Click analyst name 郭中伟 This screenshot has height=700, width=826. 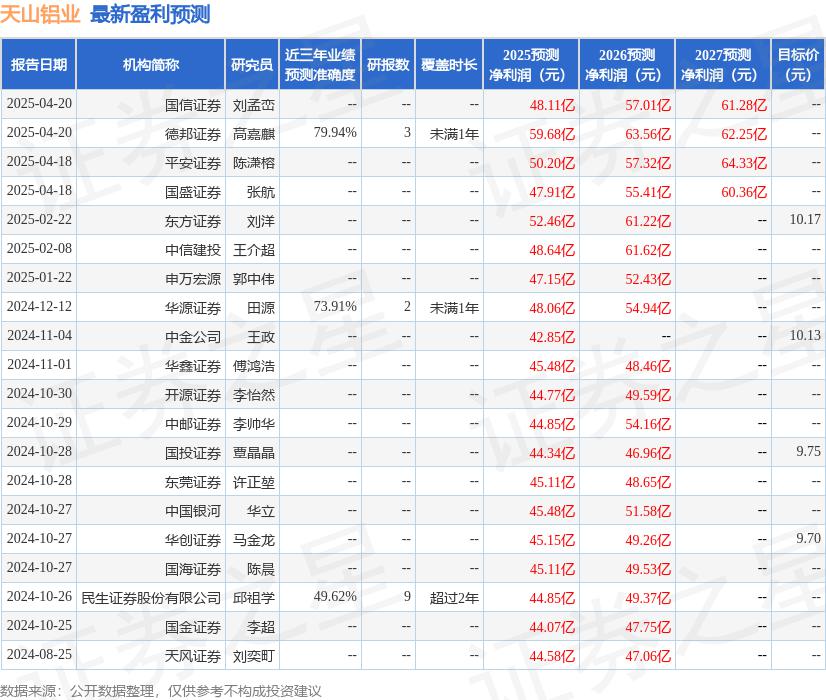(254, 279)
